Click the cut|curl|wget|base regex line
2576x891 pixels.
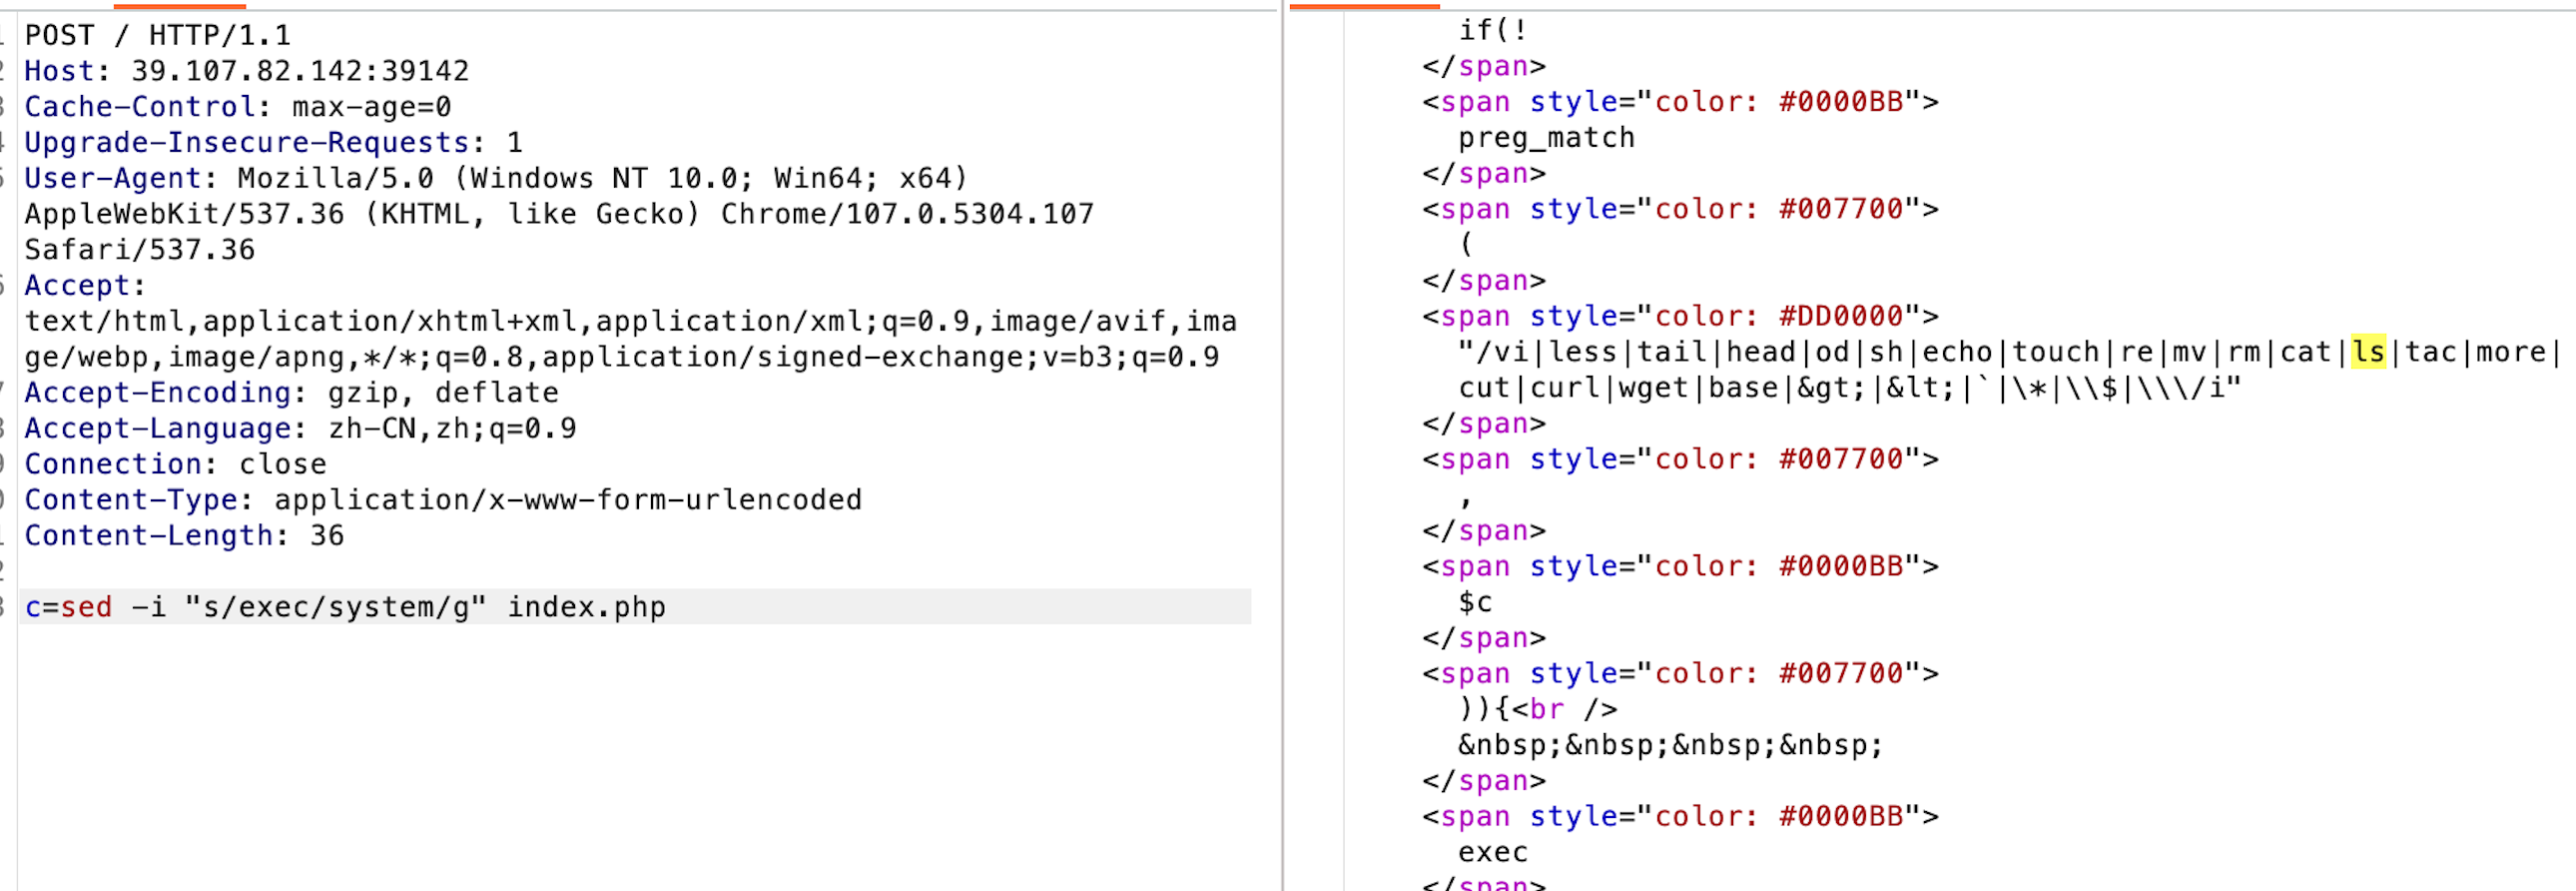pyautogui.click(x=1850, y=388)
